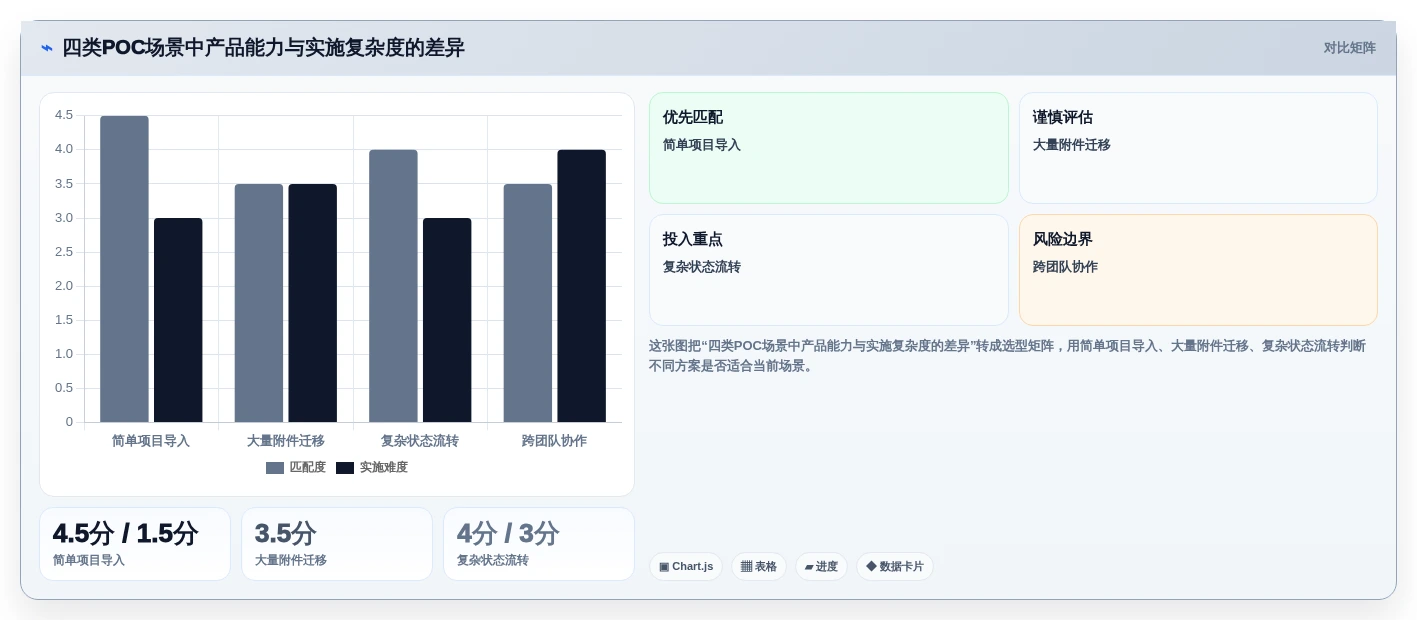Screen dimensions: 1417x620
Task: Click the 对比矩阵 label in the header
Action: tap(1349, 48)
